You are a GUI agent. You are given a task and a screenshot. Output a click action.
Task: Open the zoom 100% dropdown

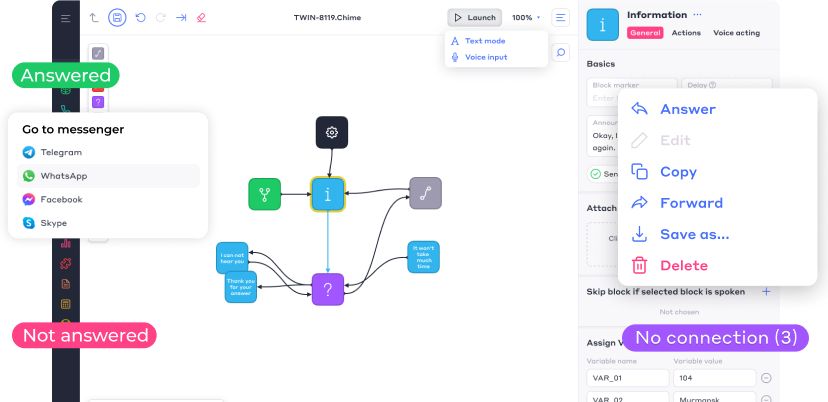[x=526, y=18]
